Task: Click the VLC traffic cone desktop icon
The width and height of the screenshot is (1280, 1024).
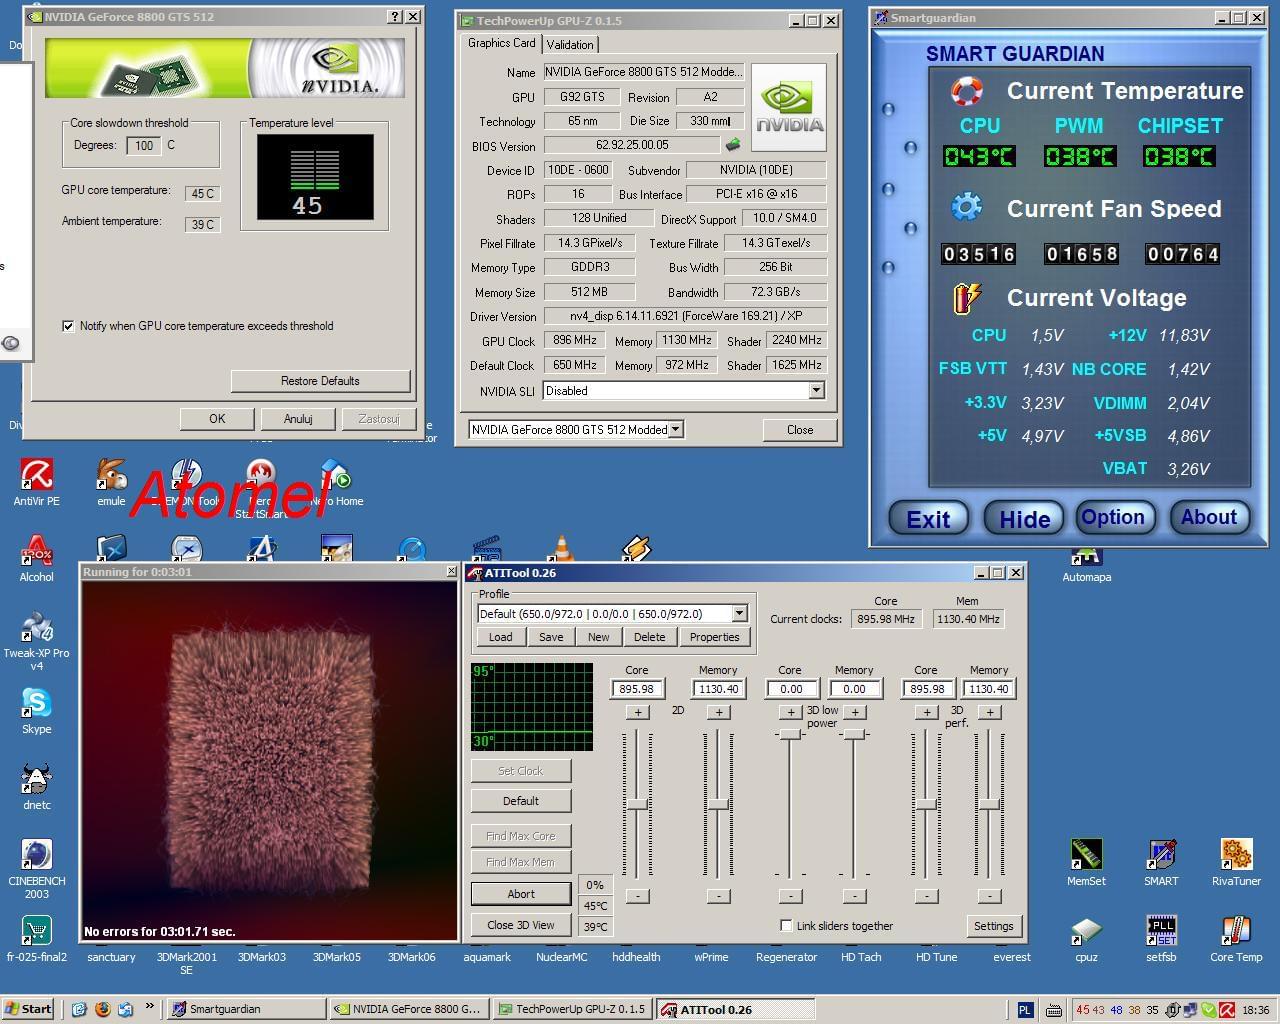Action: coord(562,547)
